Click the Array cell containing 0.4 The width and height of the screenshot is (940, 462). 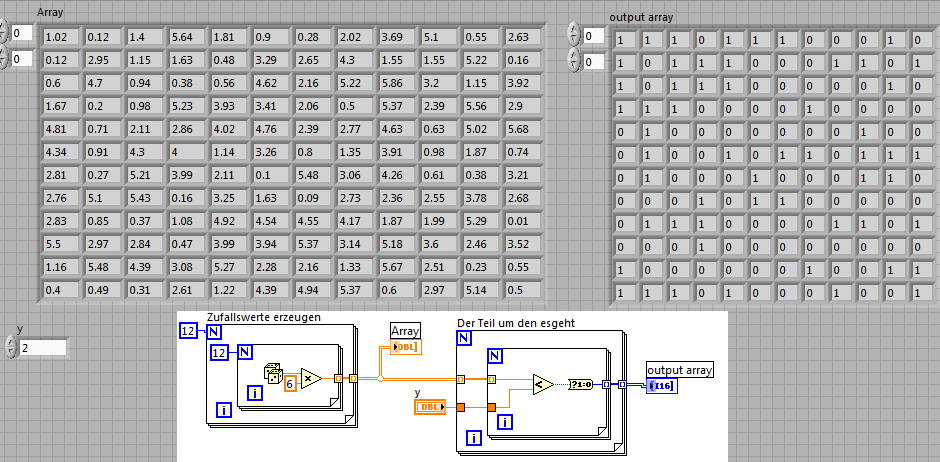[61, 291]
